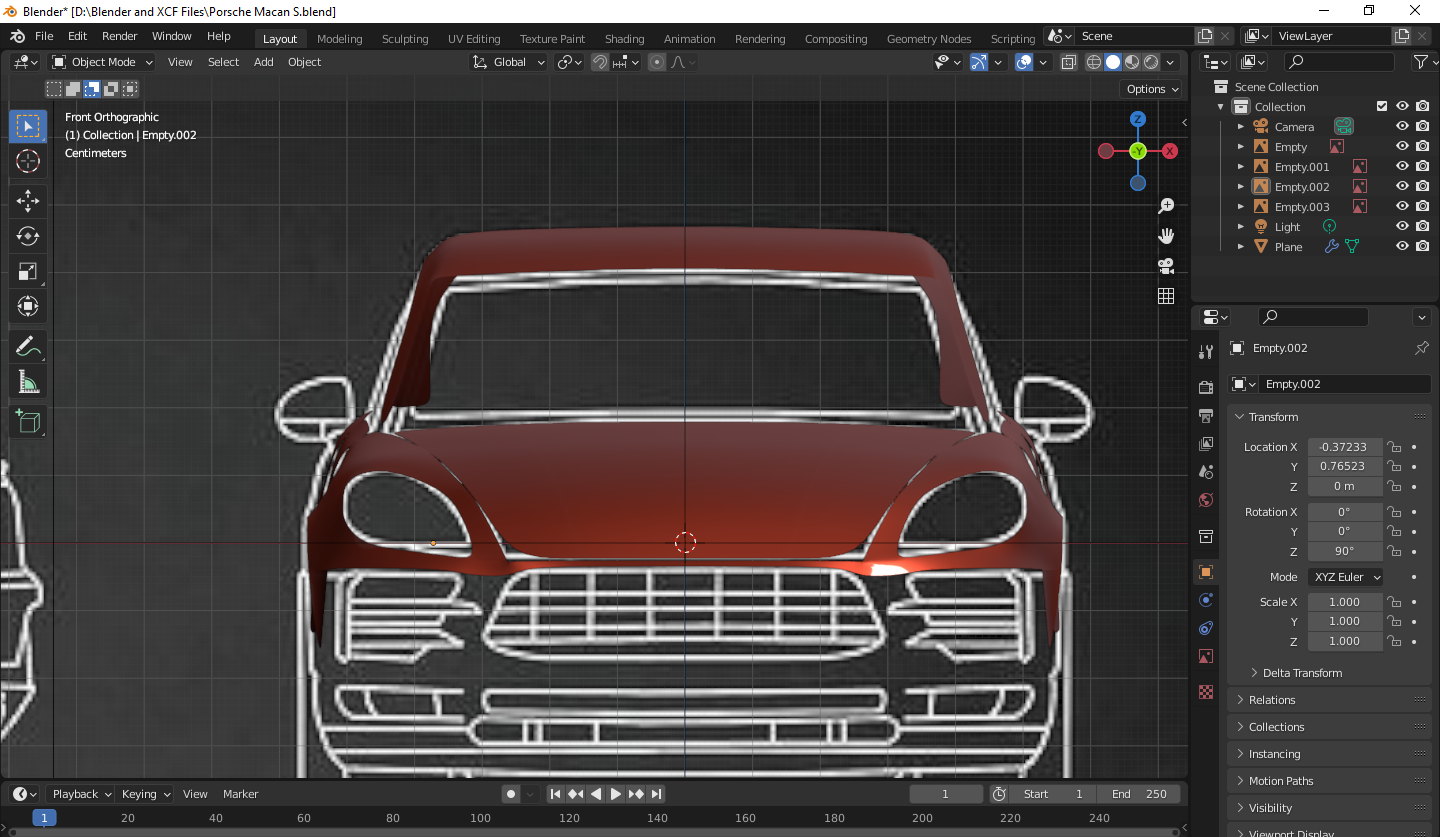
Task: Switch to wireframe viewport shading
Action: pos(1094,62)
